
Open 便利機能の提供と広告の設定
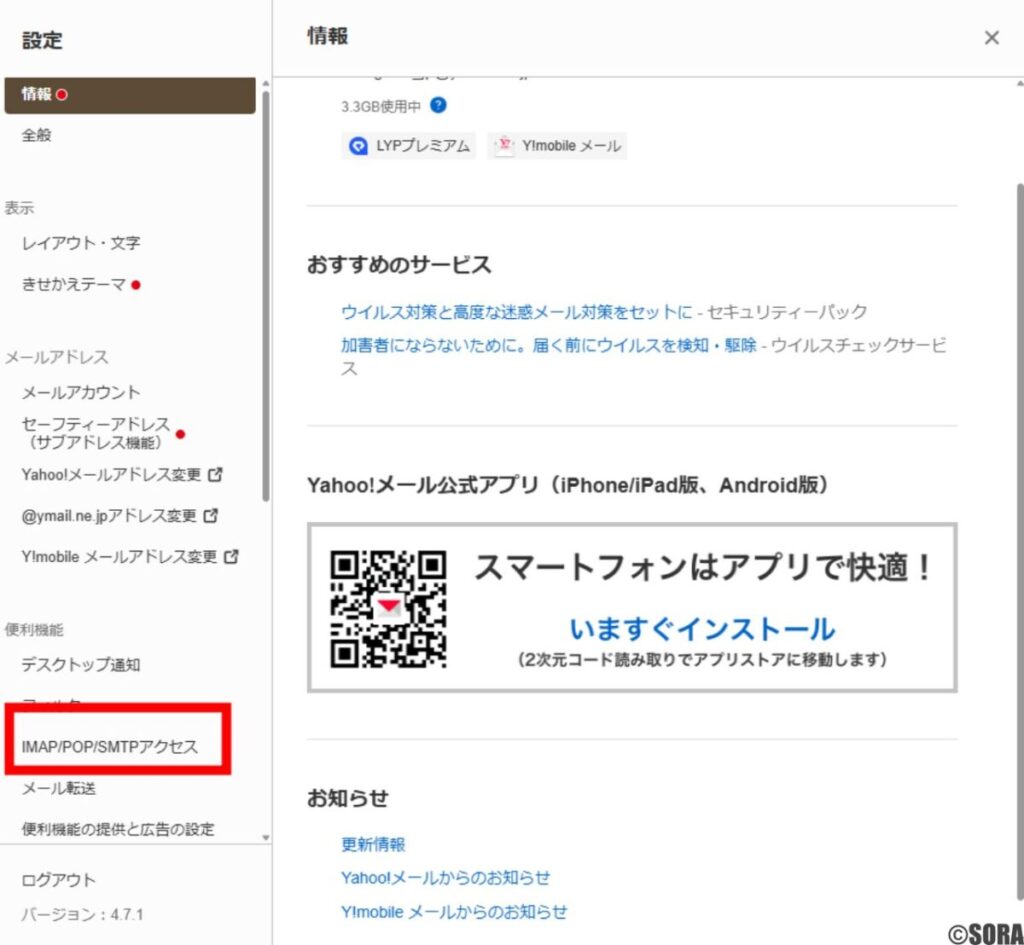[x=118, y=829]
